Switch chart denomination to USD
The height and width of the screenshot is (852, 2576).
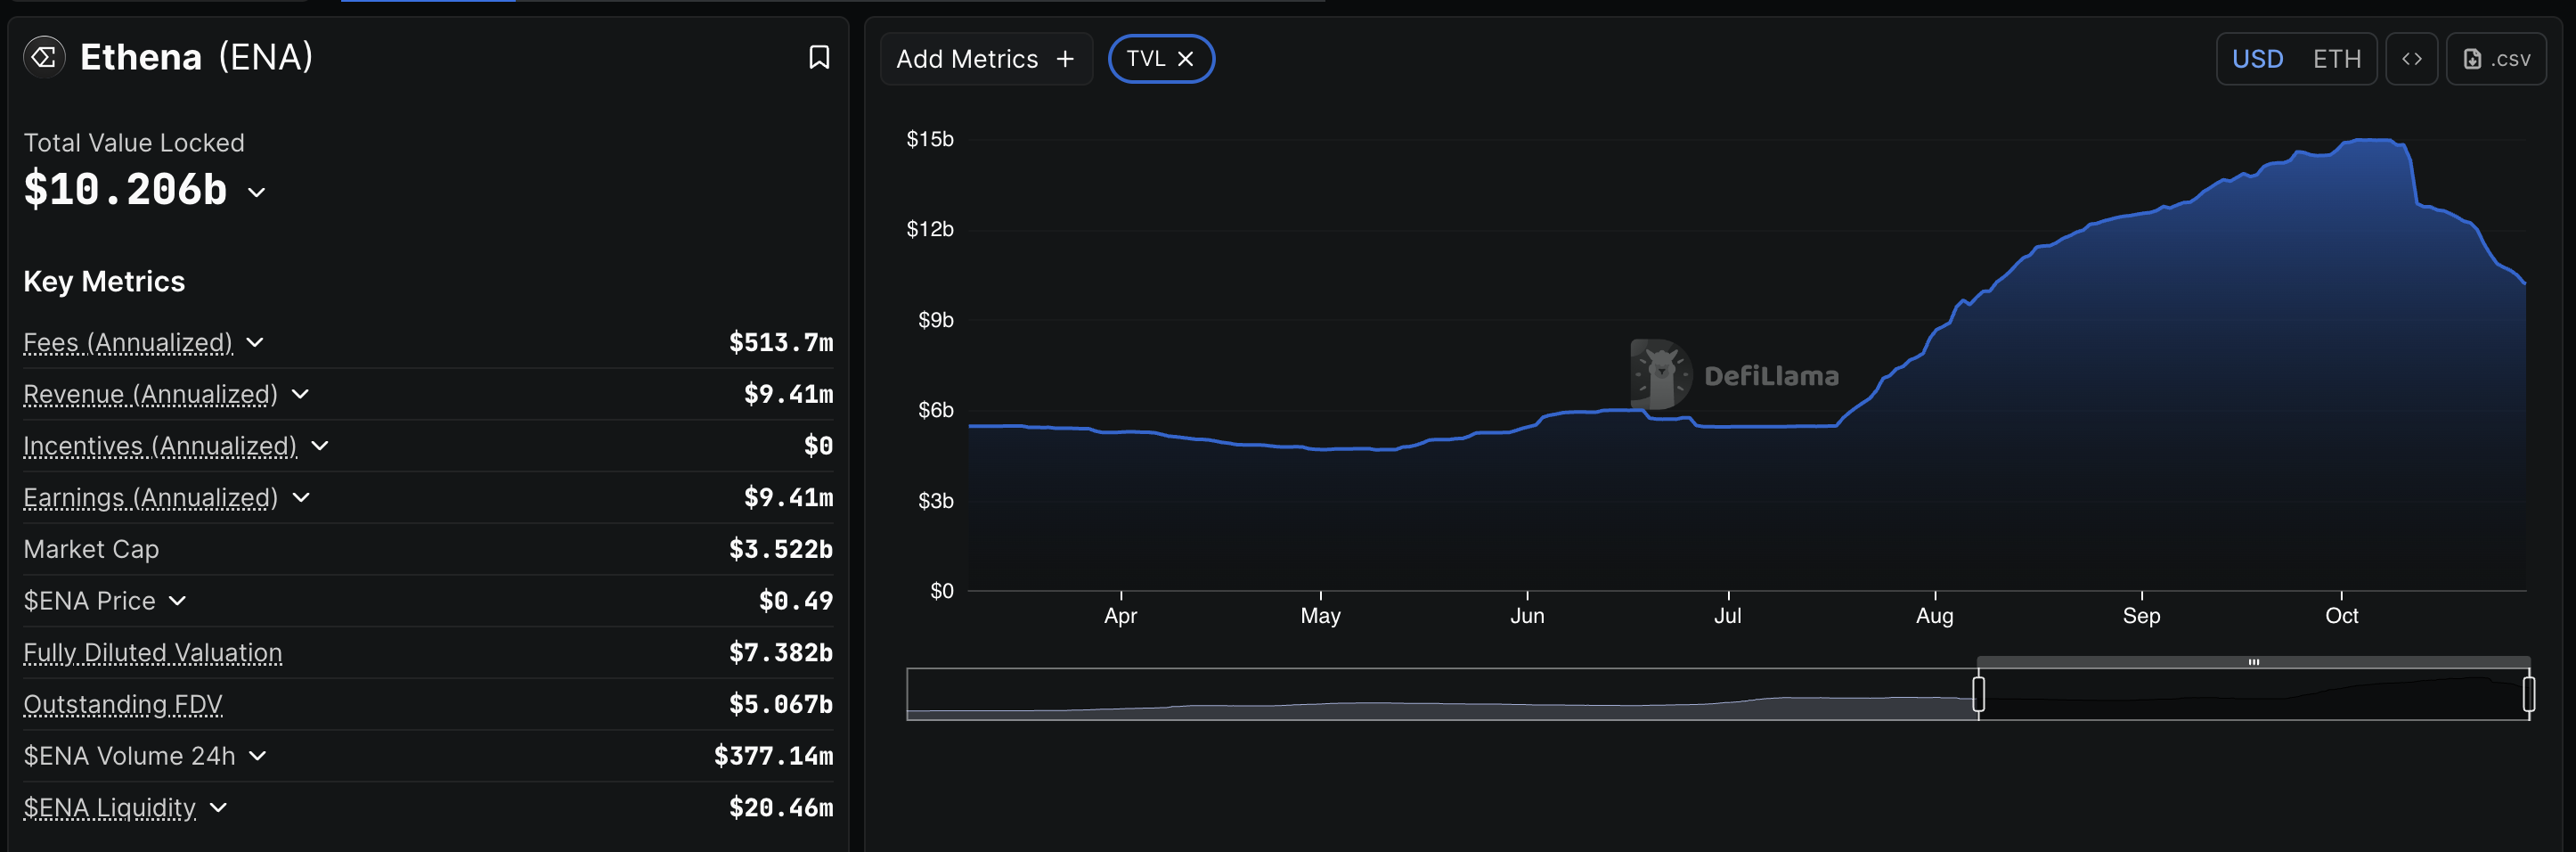(x=2257, y=59)
